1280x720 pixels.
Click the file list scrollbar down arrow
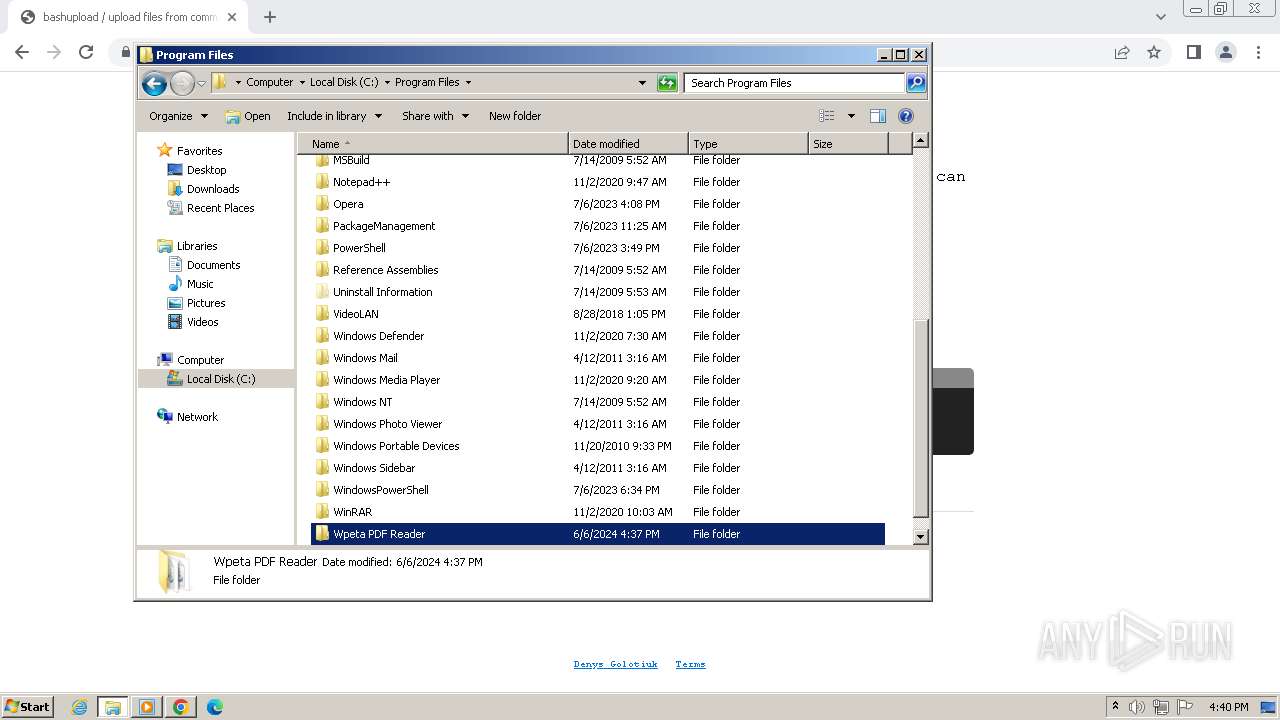921,537
